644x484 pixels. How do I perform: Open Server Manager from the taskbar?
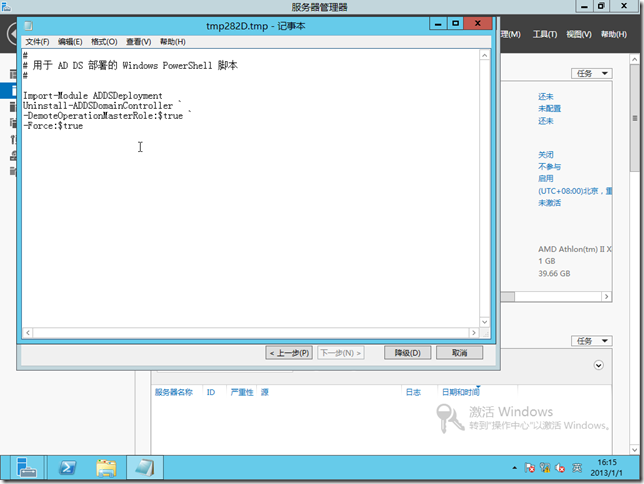[25, 468]
